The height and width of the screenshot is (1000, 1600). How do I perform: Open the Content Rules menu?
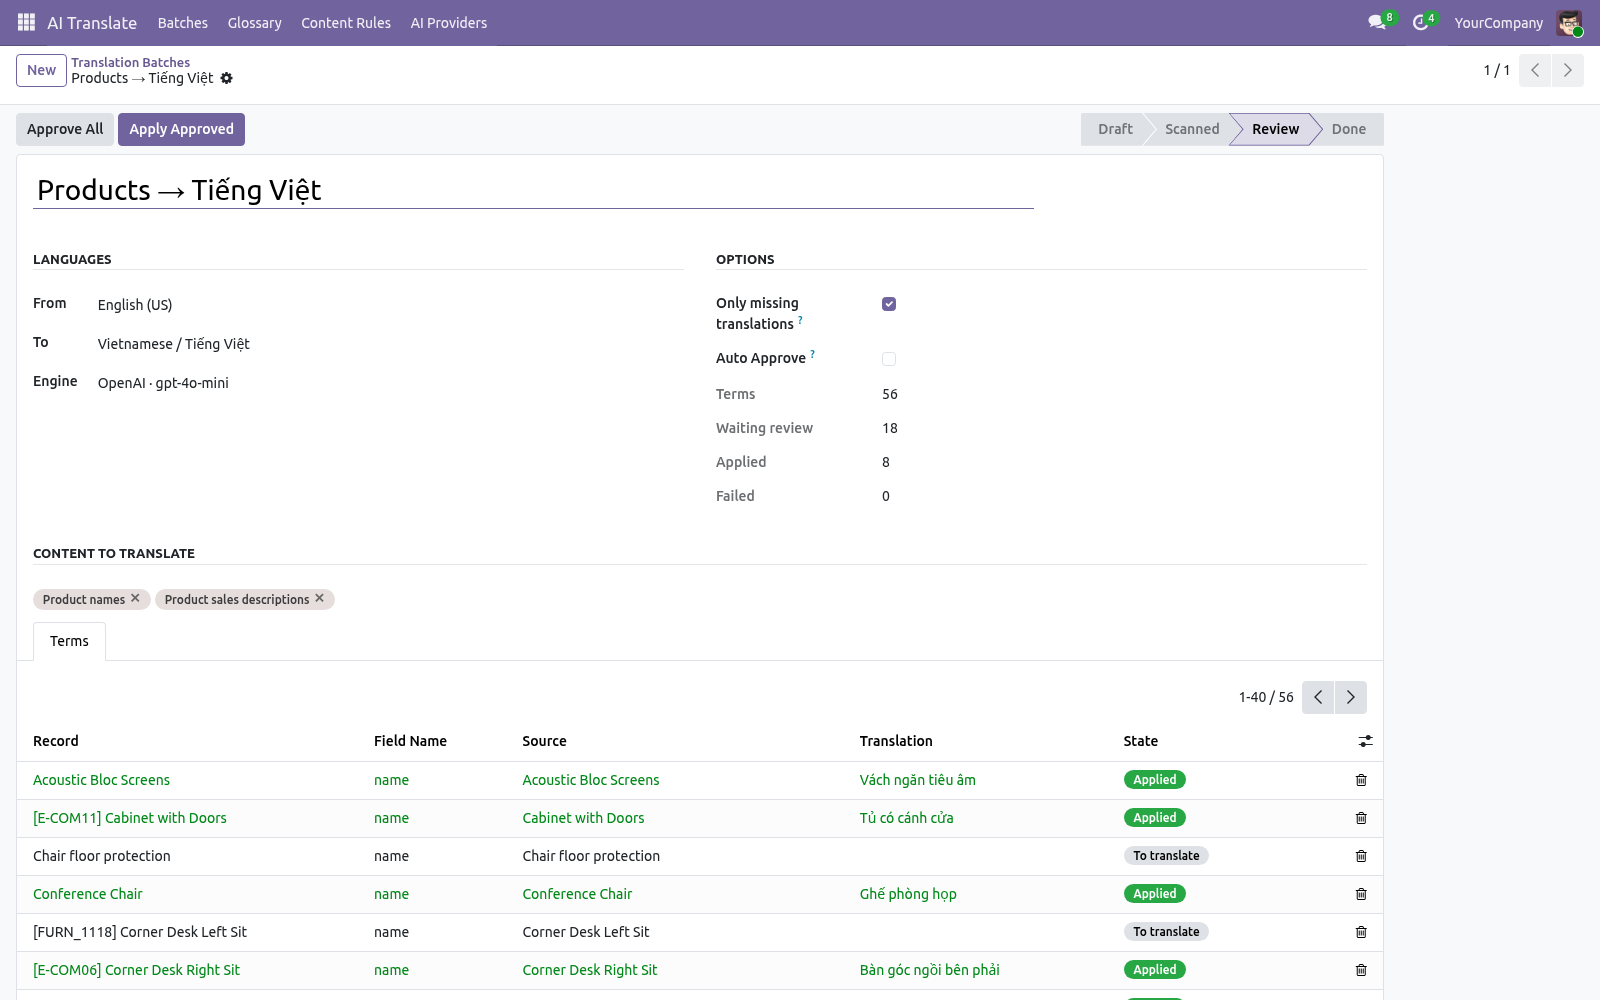(x=346, y=23)
